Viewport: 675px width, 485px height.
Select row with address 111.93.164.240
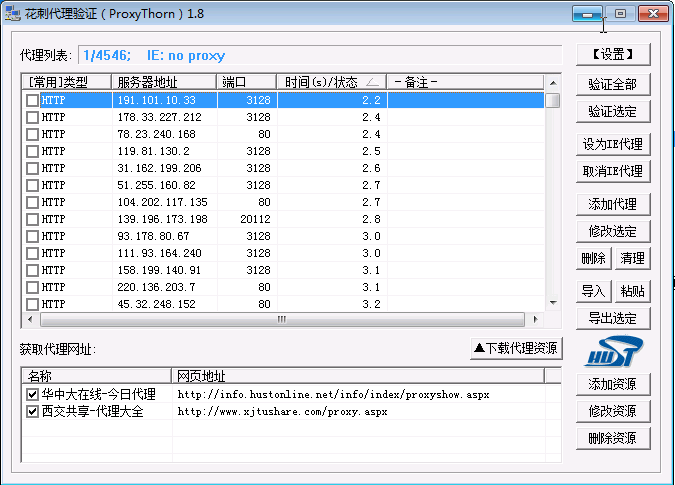coord(283,253)
